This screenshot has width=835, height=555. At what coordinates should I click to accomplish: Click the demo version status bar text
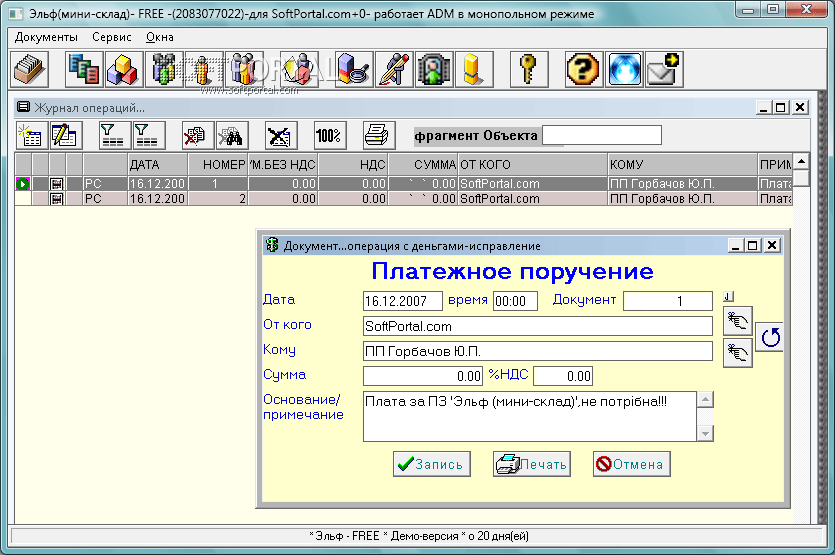(419, 536)
